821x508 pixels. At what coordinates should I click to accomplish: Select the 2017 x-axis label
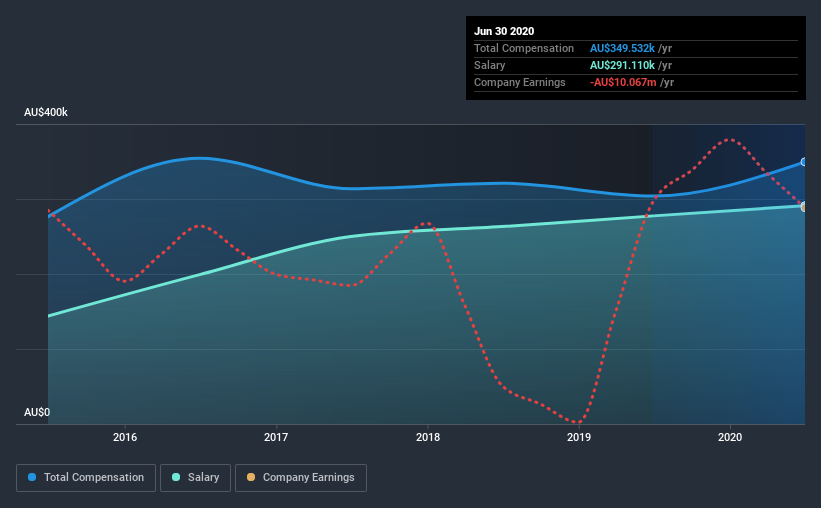pyautogui.click(x=276, y=437)
